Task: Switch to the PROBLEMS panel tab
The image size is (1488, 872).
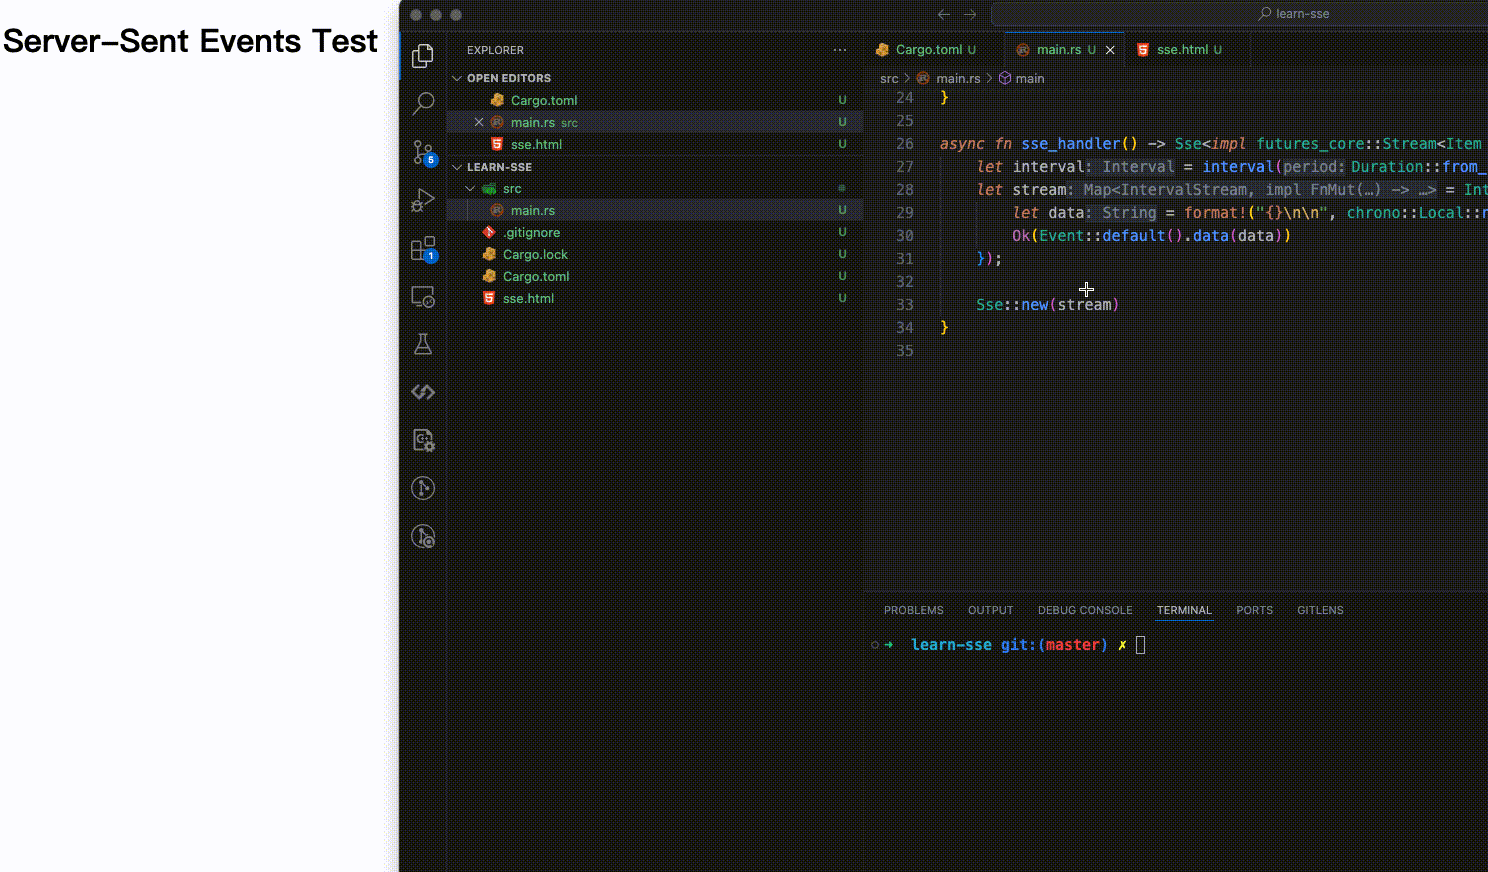Action: tap(913, 610)
